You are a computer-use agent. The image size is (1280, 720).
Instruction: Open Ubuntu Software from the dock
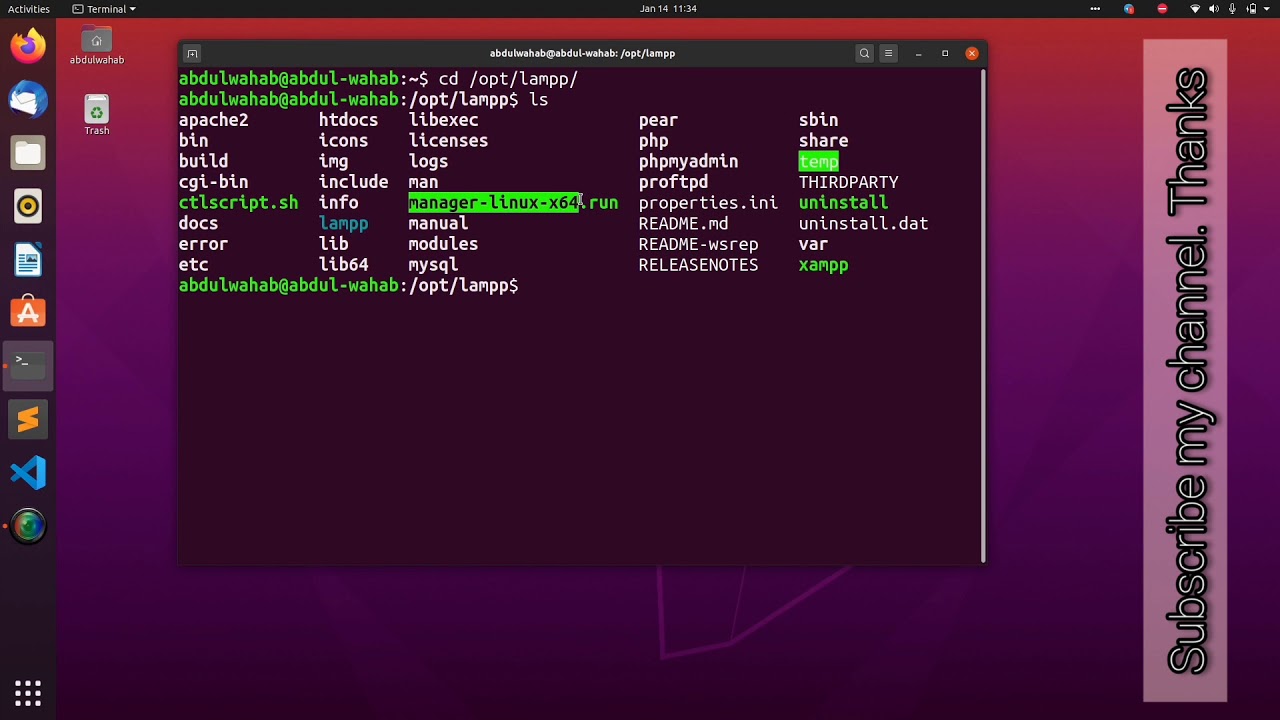tap(28, 313)
